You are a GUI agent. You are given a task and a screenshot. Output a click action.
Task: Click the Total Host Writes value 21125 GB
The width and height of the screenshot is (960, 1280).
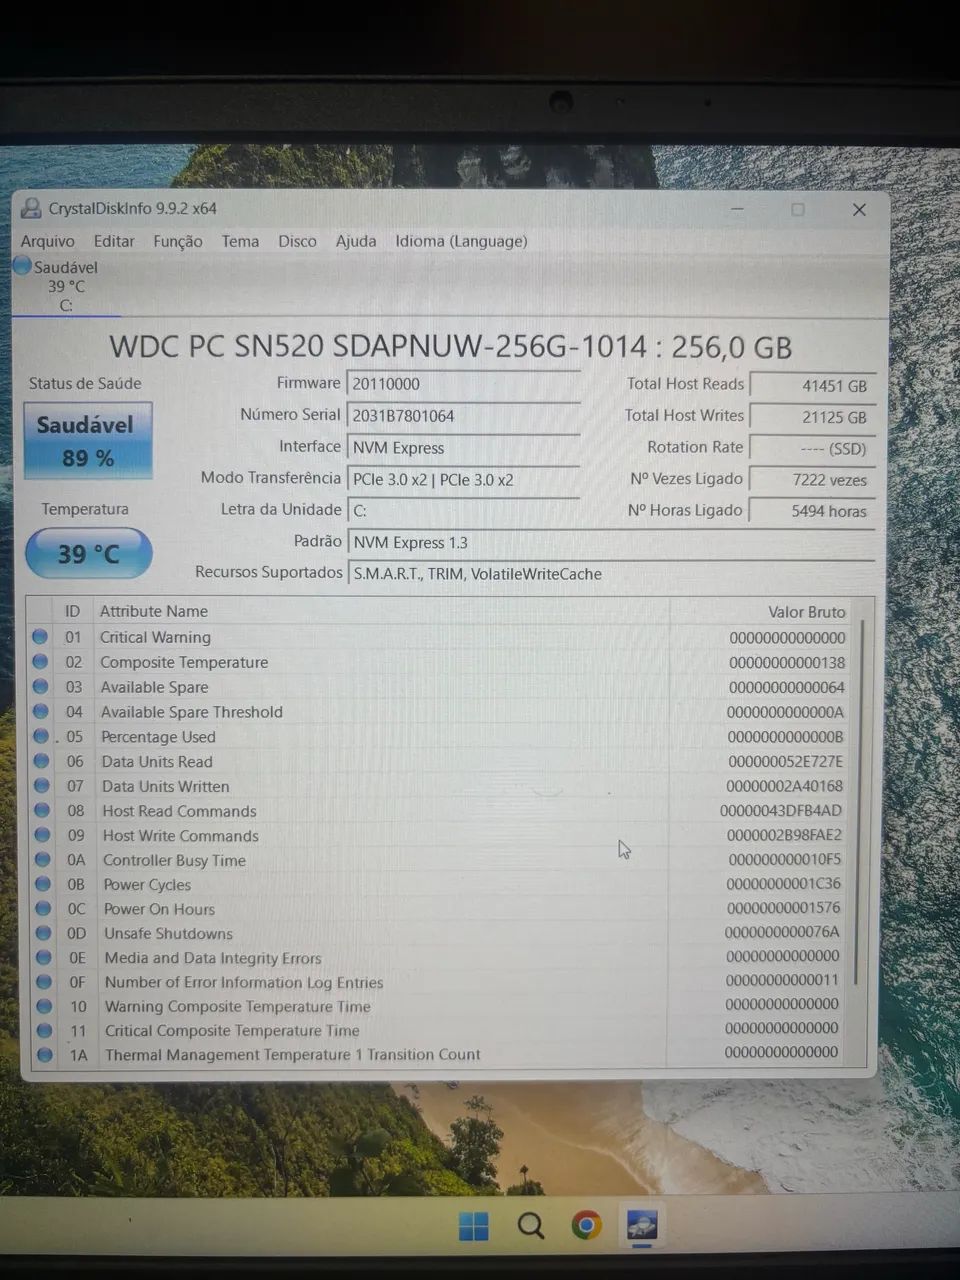(813, 417)
